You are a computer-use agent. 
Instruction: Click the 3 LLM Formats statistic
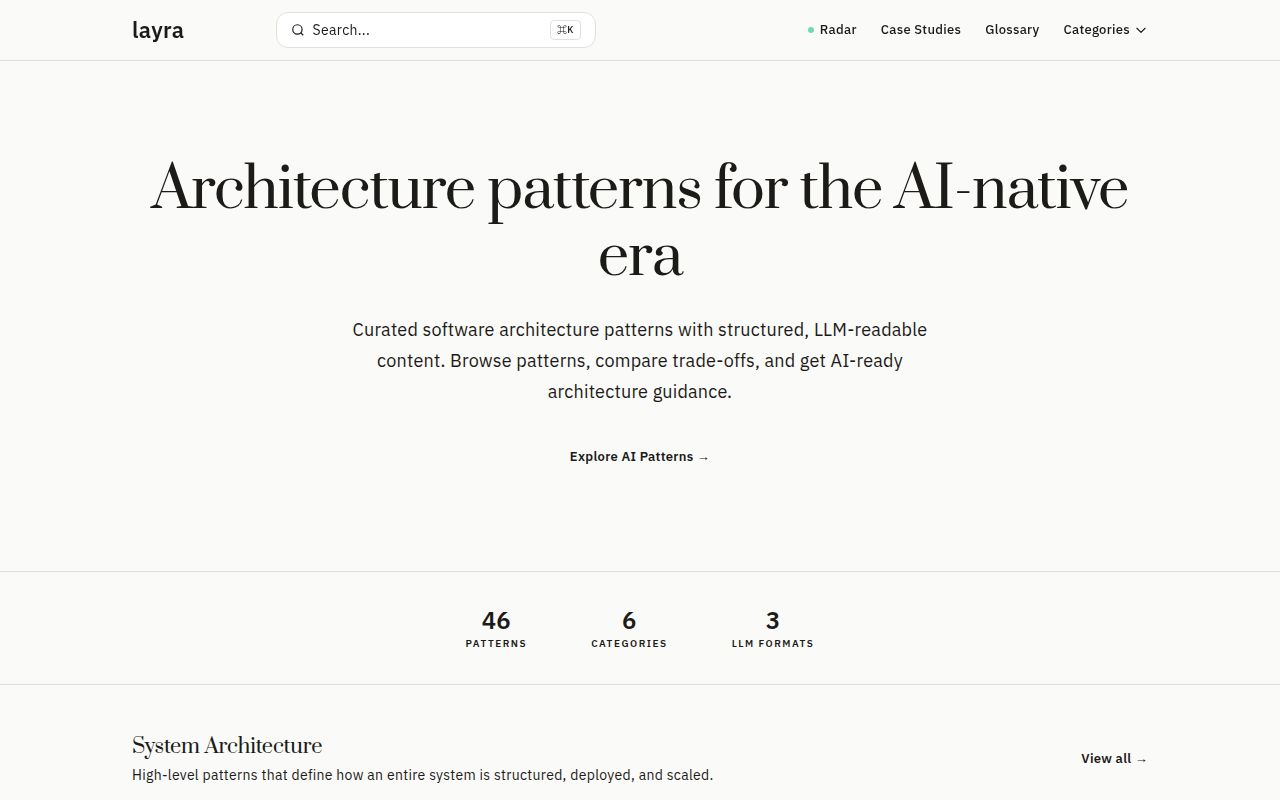[772, 629]
